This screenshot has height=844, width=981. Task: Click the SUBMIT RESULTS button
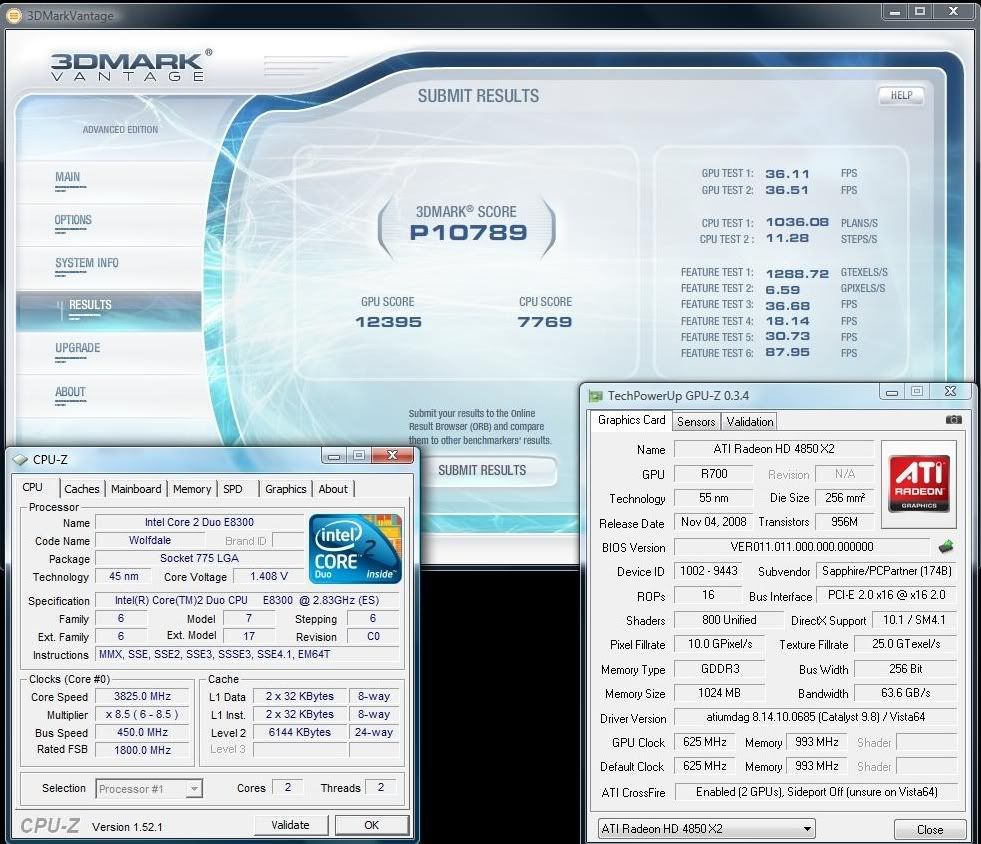coord(482,470)
